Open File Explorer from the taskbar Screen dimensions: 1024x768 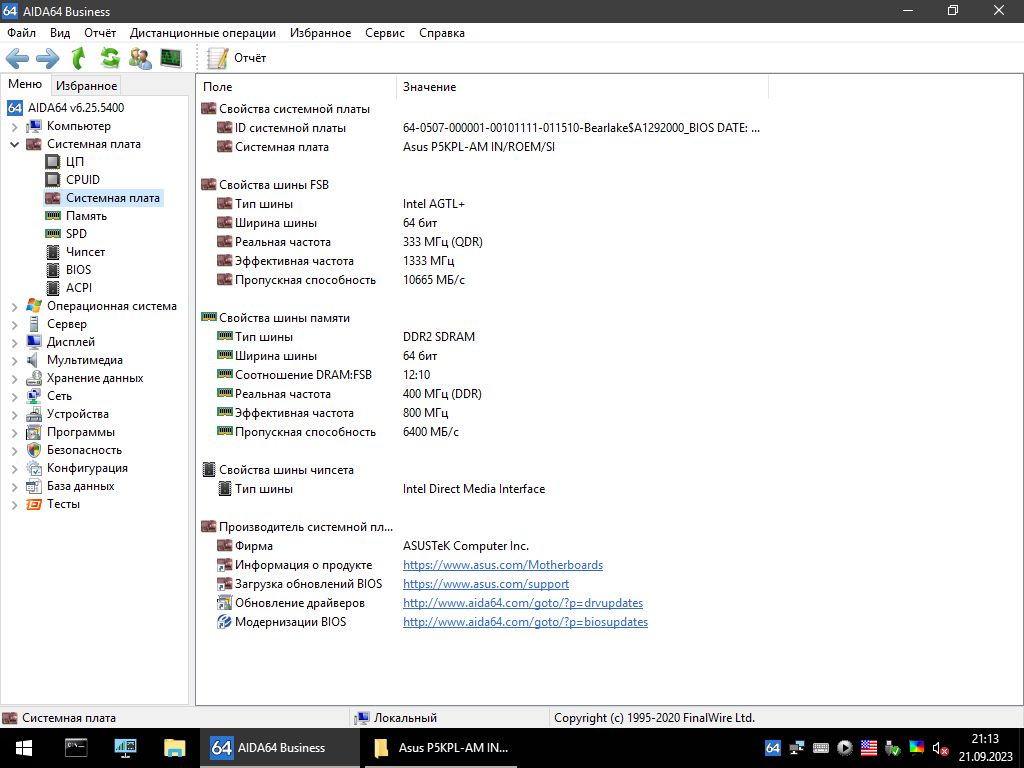174,748
